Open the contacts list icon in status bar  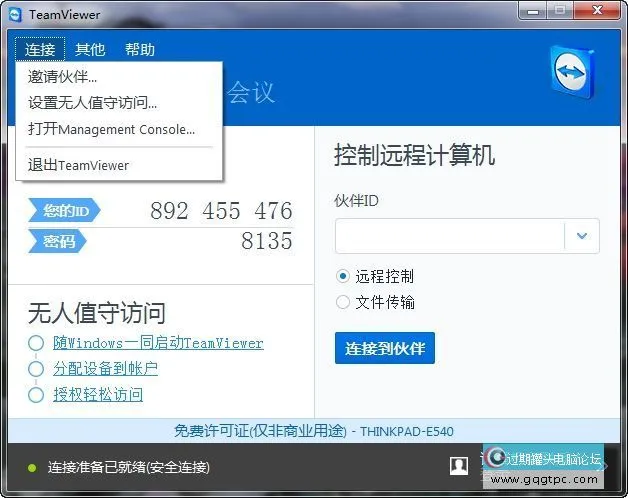click(459, 465)
